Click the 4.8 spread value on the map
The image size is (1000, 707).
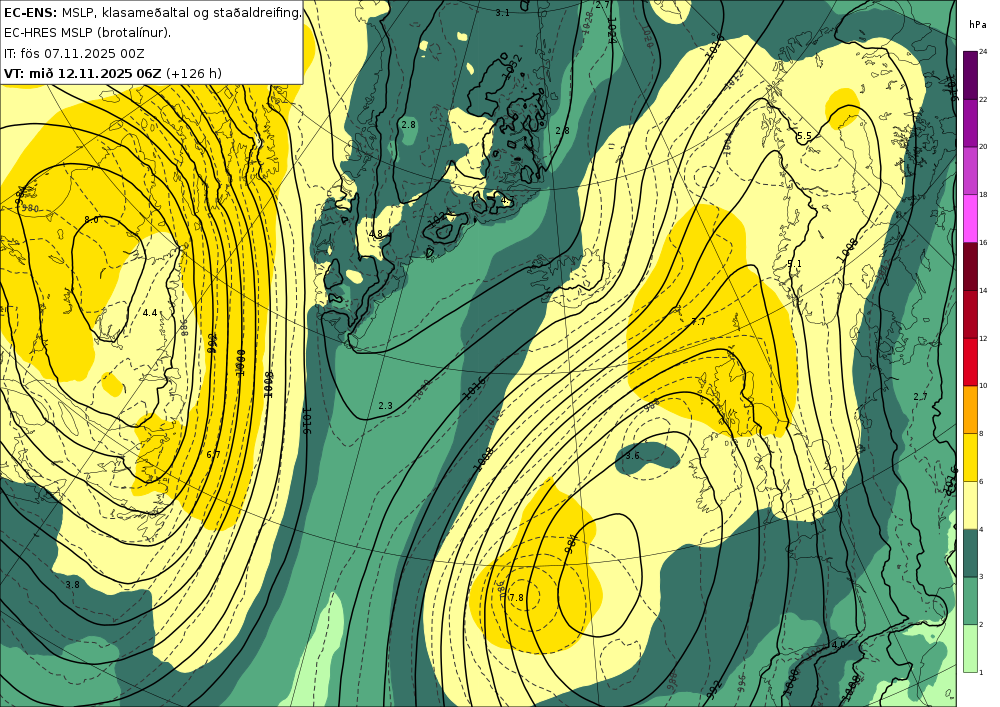coord(376,234)
